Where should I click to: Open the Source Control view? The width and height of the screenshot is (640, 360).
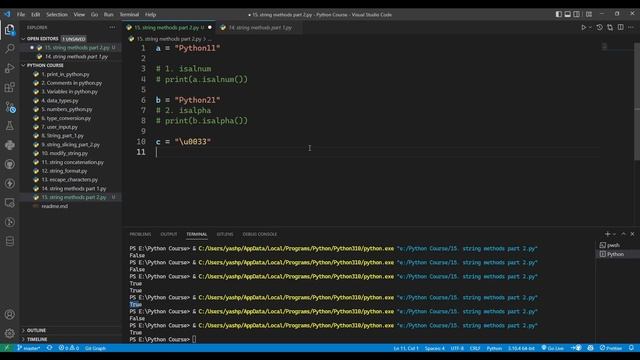[x=9, y=107]
